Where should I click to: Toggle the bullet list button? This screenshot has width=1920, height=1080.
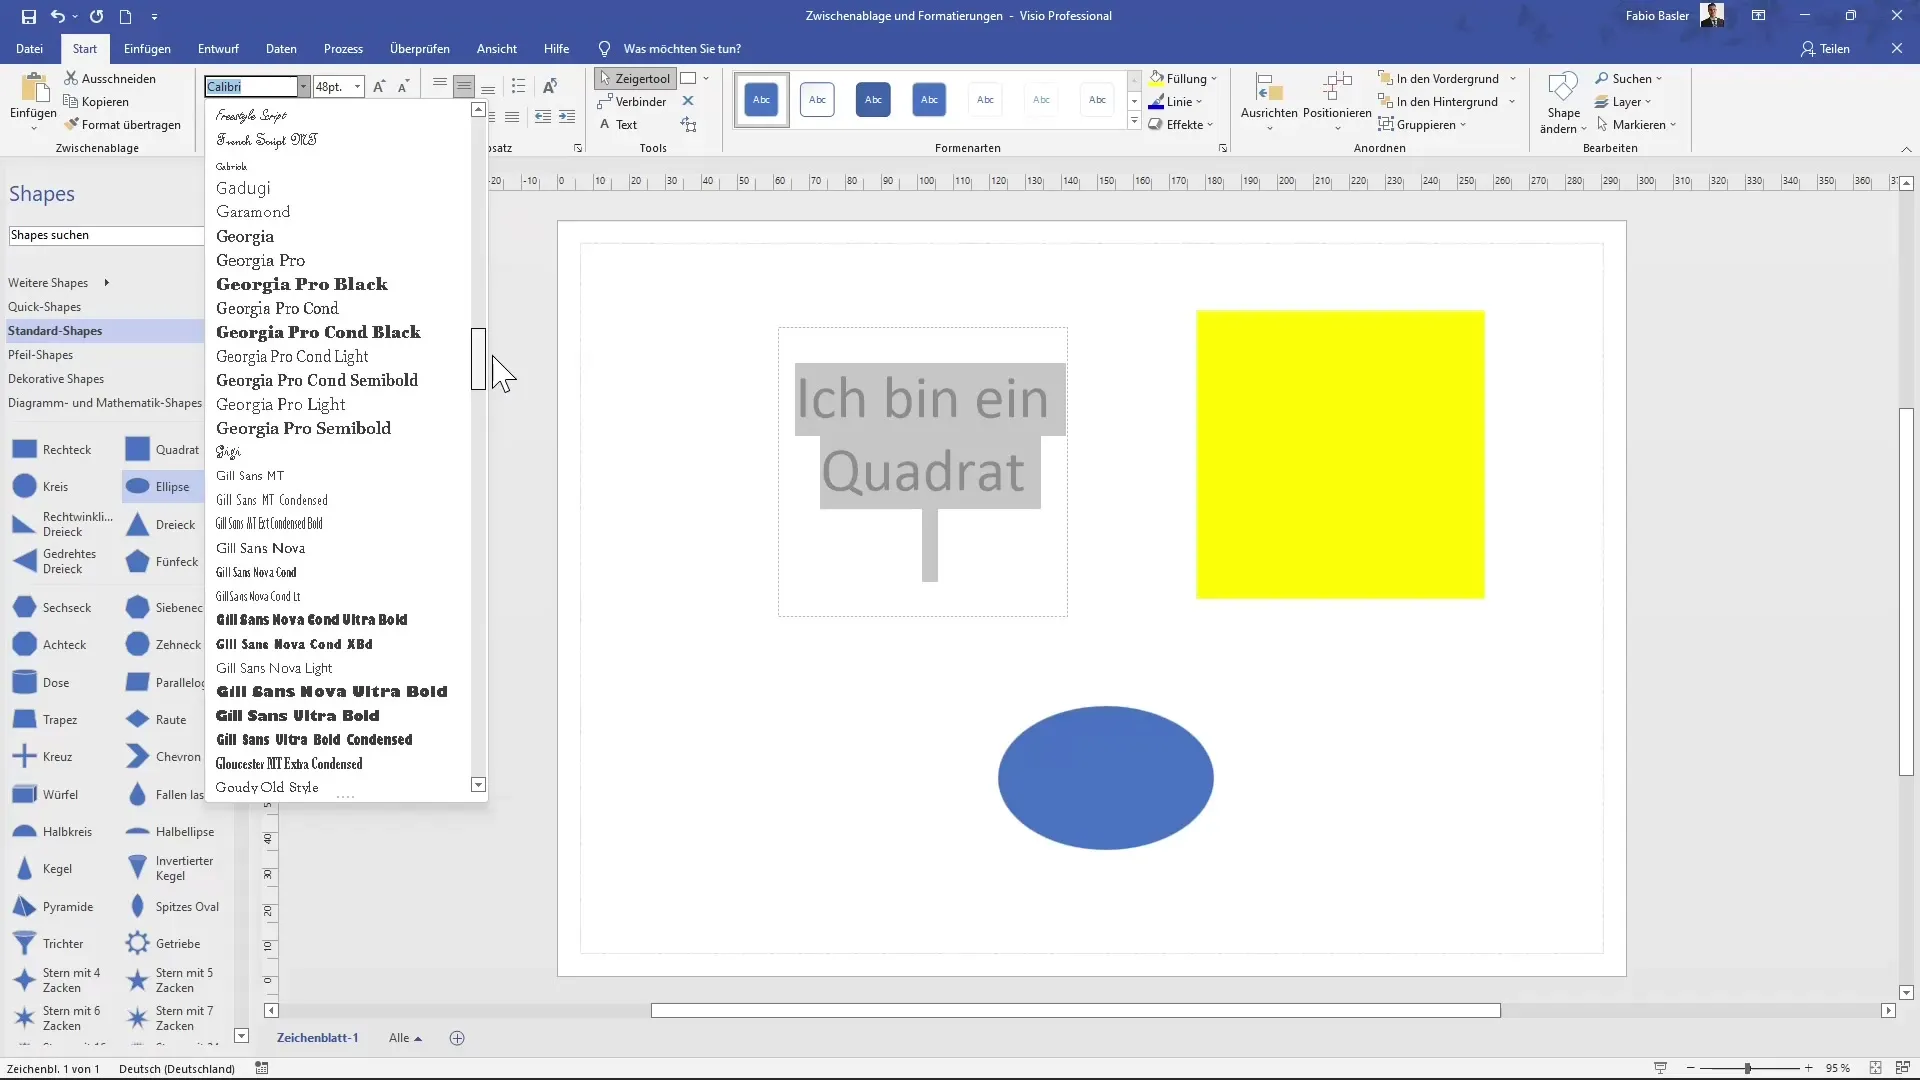[x=518, y=86]
